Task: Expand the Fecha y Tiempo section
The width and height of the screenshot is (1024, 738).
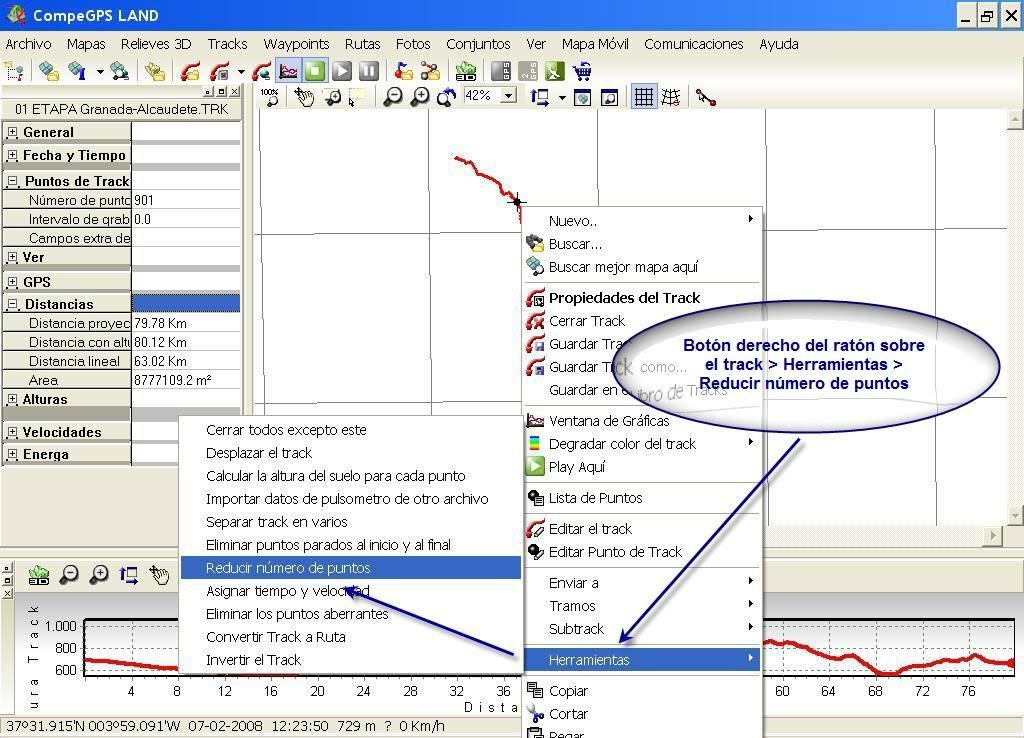Action: [12, 155]
